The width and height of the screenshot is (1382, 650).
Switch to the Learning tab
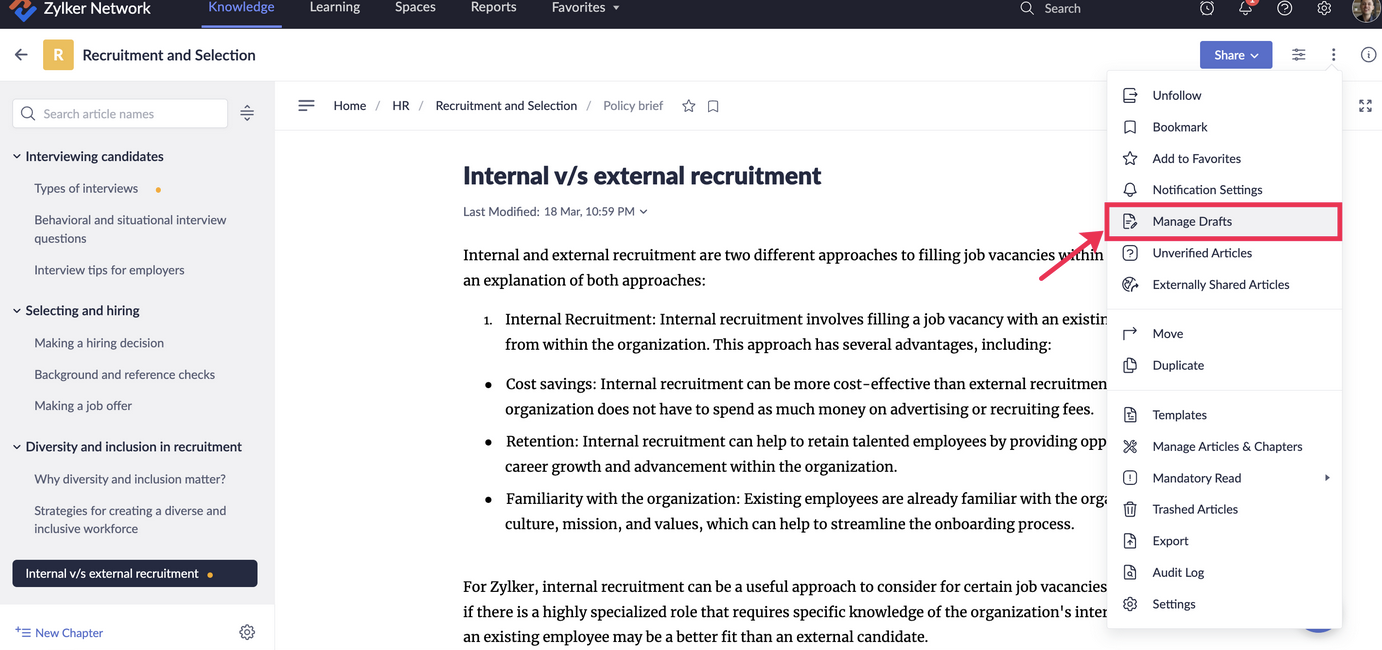click(335, 8)
